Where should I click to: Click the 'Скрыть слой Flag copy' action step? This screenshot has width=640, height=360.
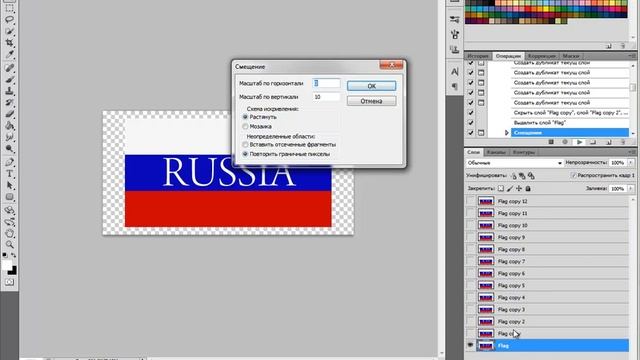tap(570, 113)
